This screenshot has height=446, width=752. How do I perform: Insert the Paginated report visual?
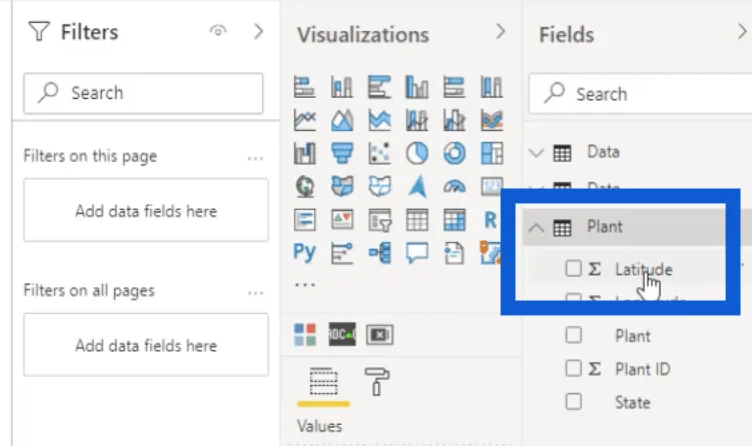coord(454,253)
